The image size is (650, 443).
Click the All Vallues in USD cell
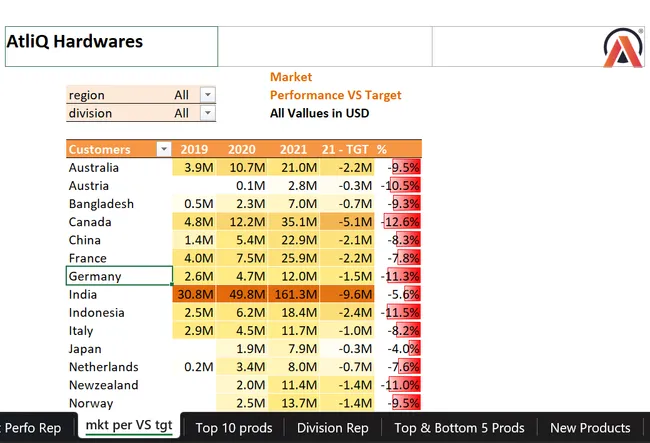click(x=319, y=113)
